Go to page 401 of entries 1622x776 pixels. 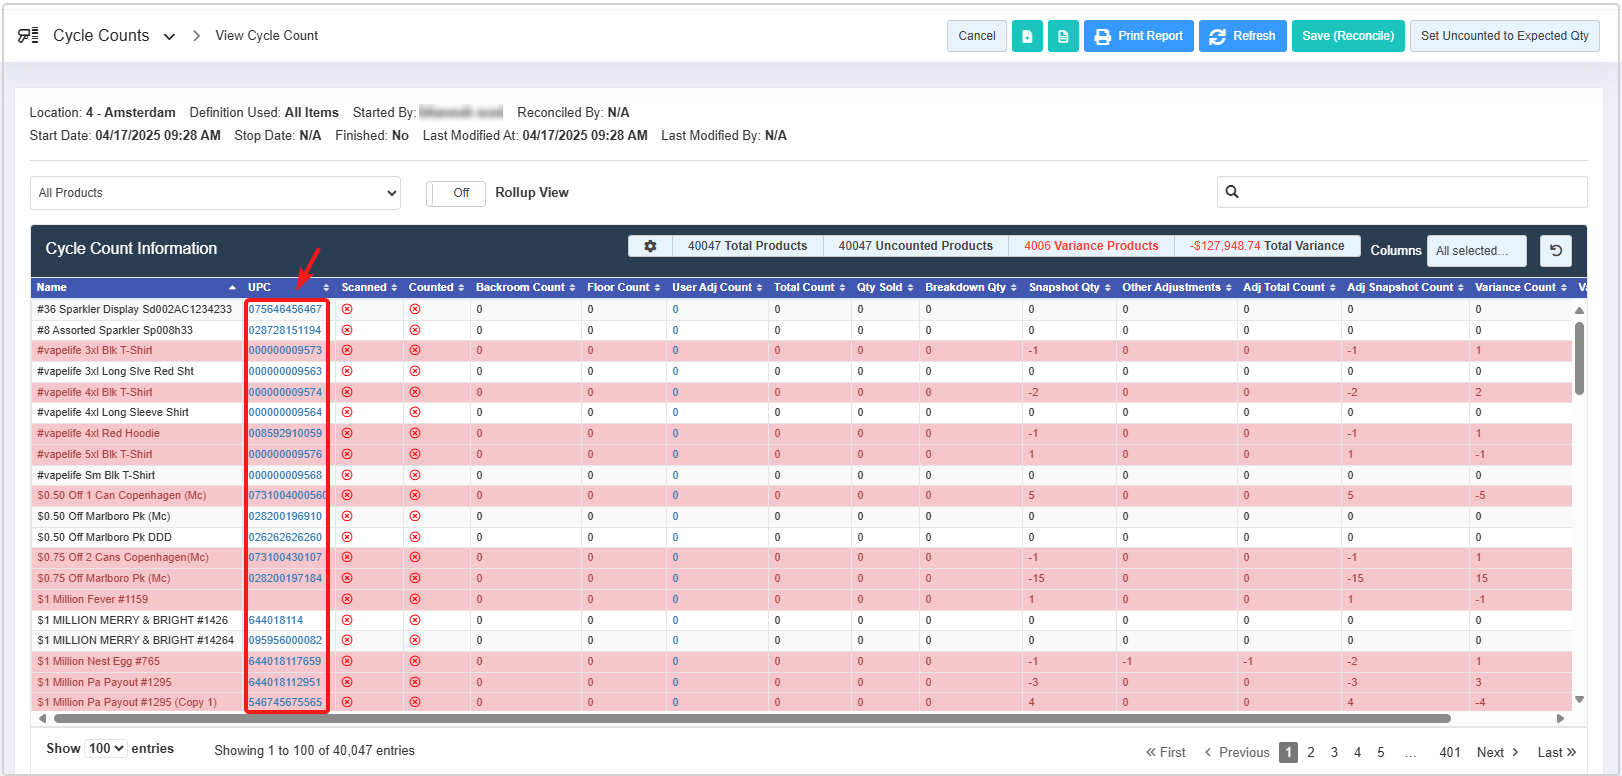[x=1450, y=752]
